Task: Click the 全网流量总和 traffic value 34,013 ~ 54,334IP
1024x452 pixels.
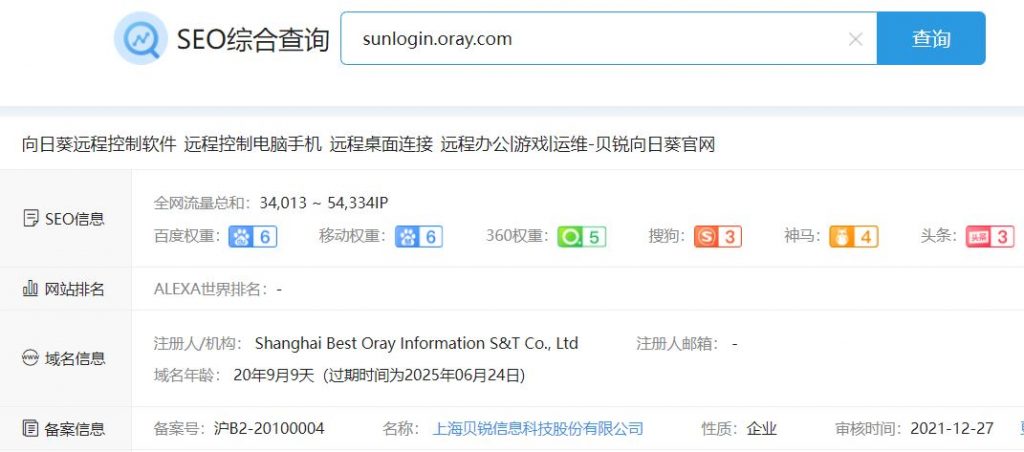Action: click(324, 203)
